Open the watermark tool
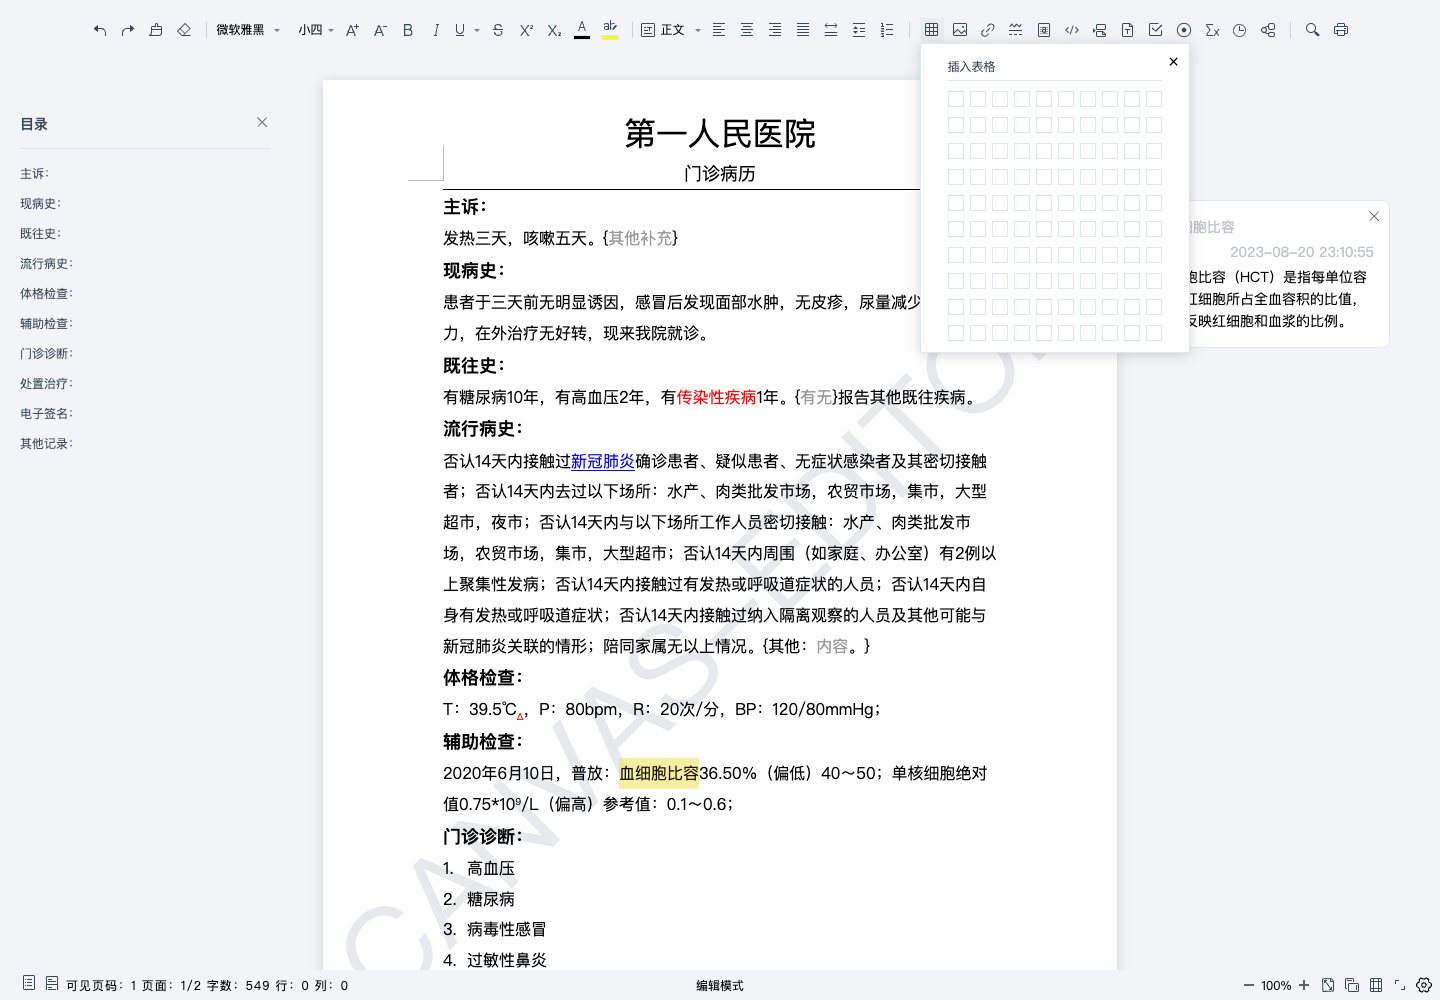 point(1044,30)
